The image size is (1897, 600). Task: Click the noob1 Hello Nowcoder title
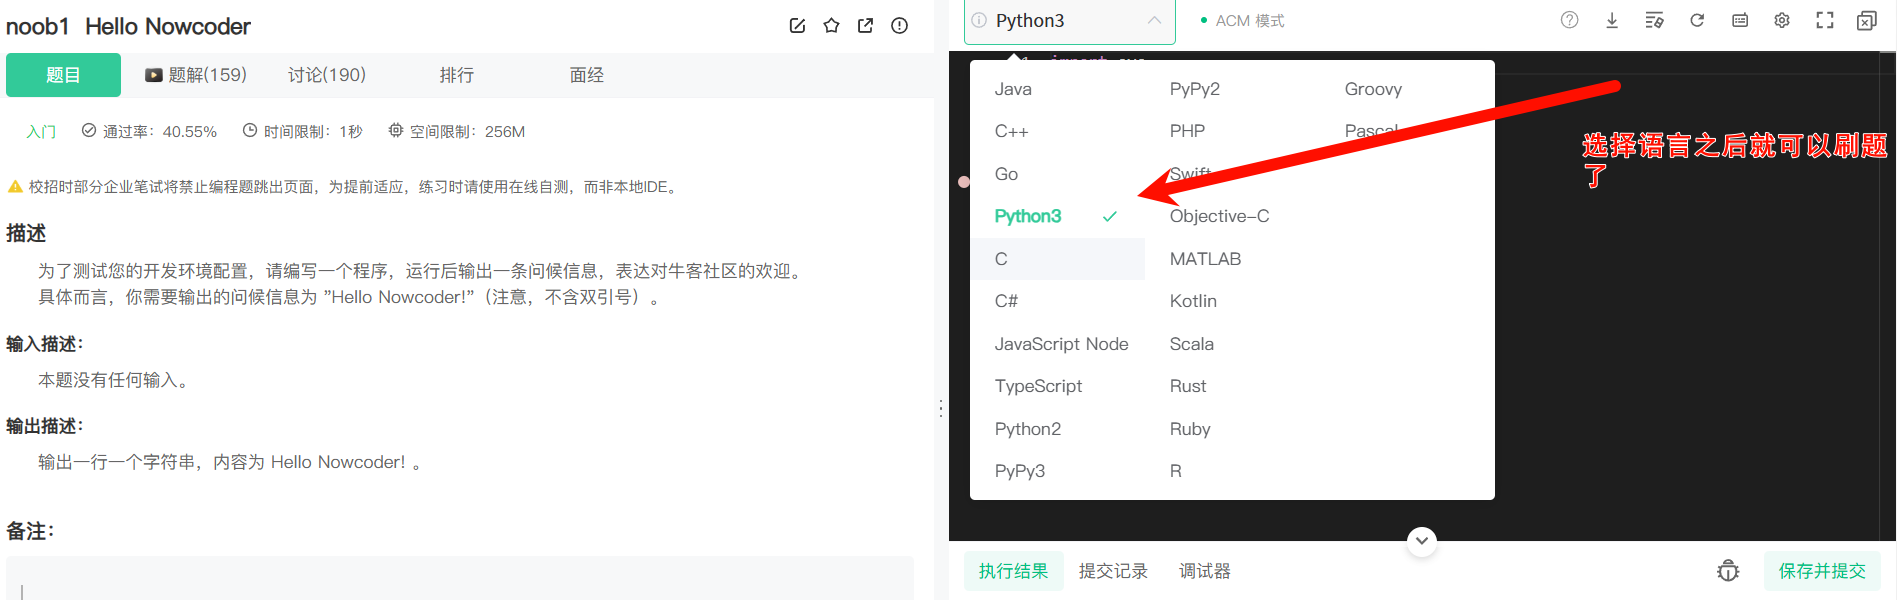coord(128,26)
